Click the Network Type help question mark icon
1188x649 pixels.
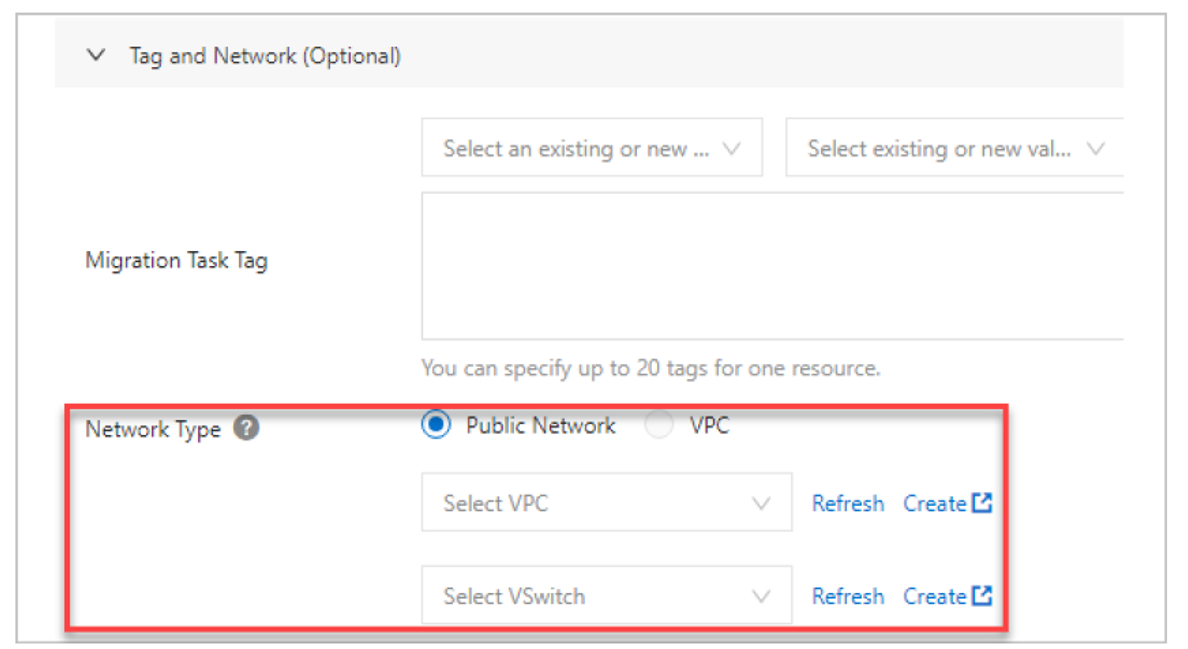246,429
